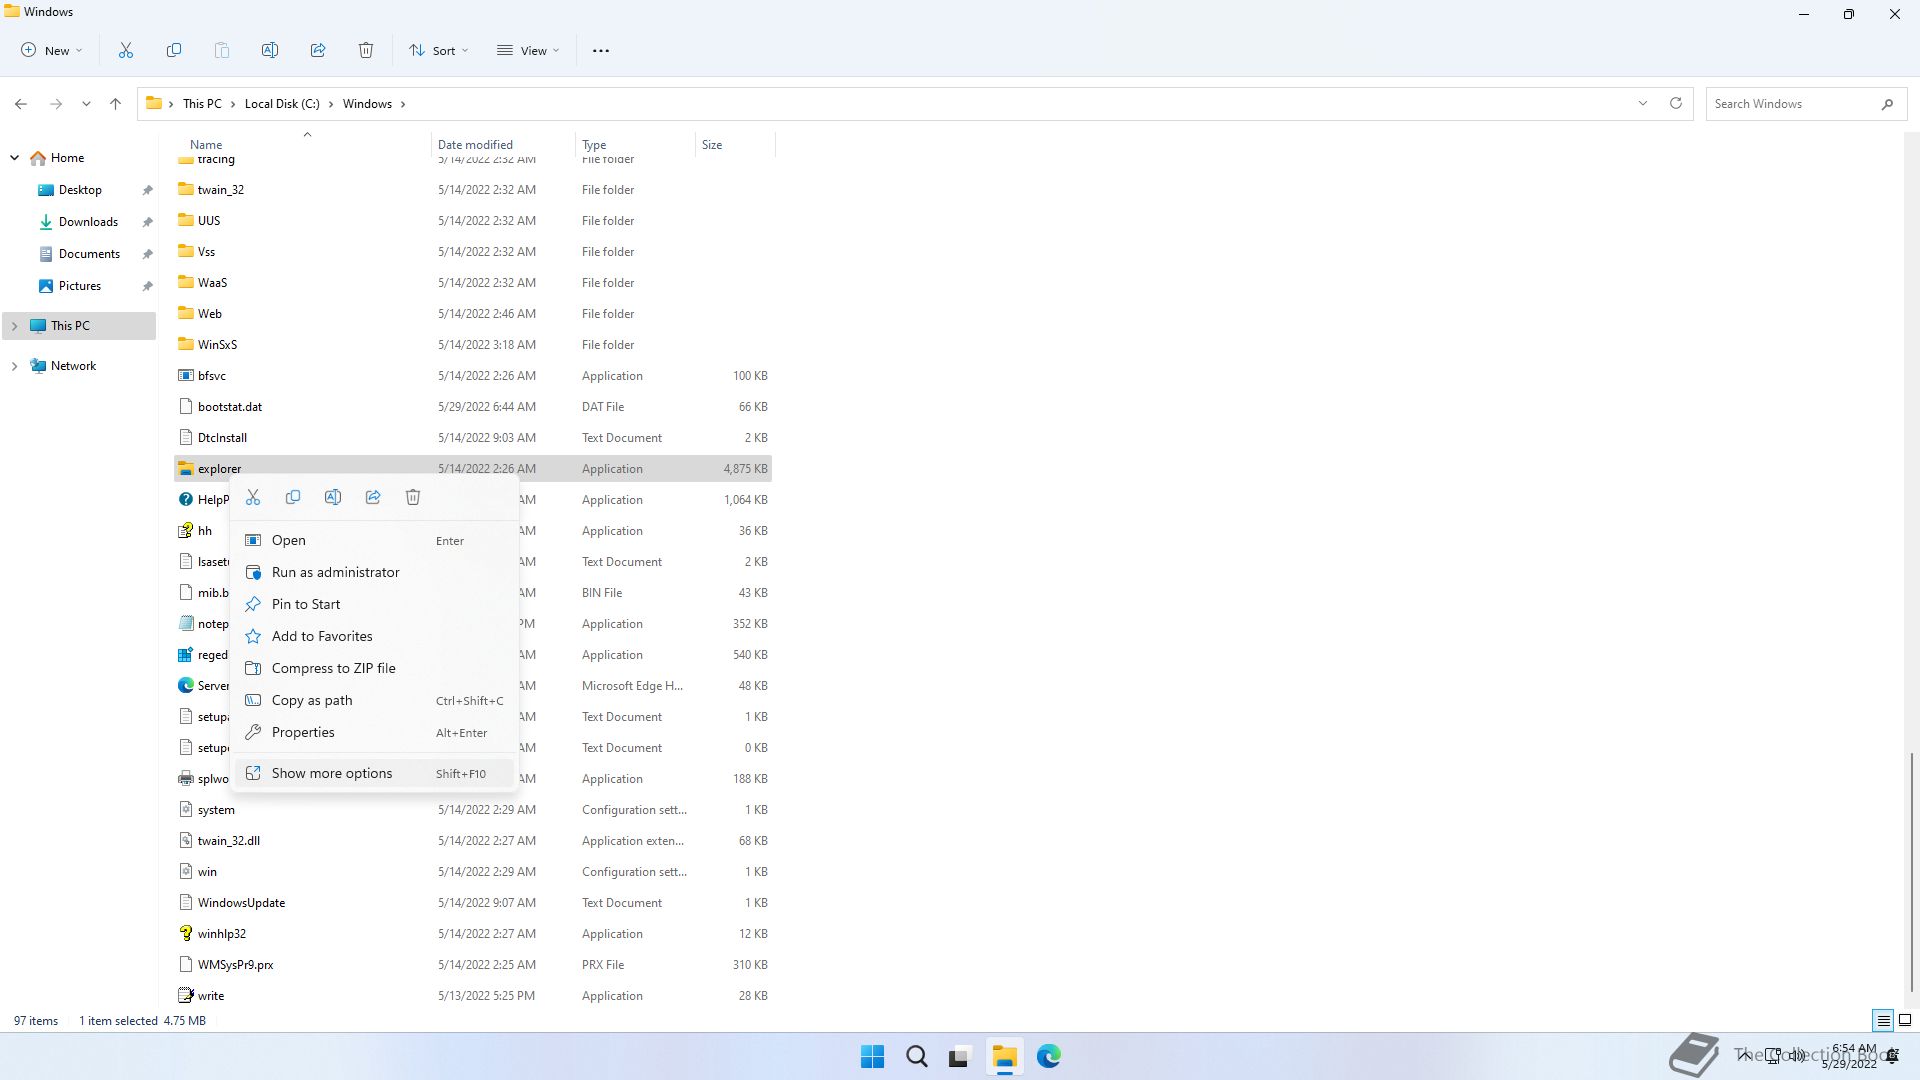
Task: Open Microsoft Edge from the taskbar
Action: [x=1048, y=1056]
